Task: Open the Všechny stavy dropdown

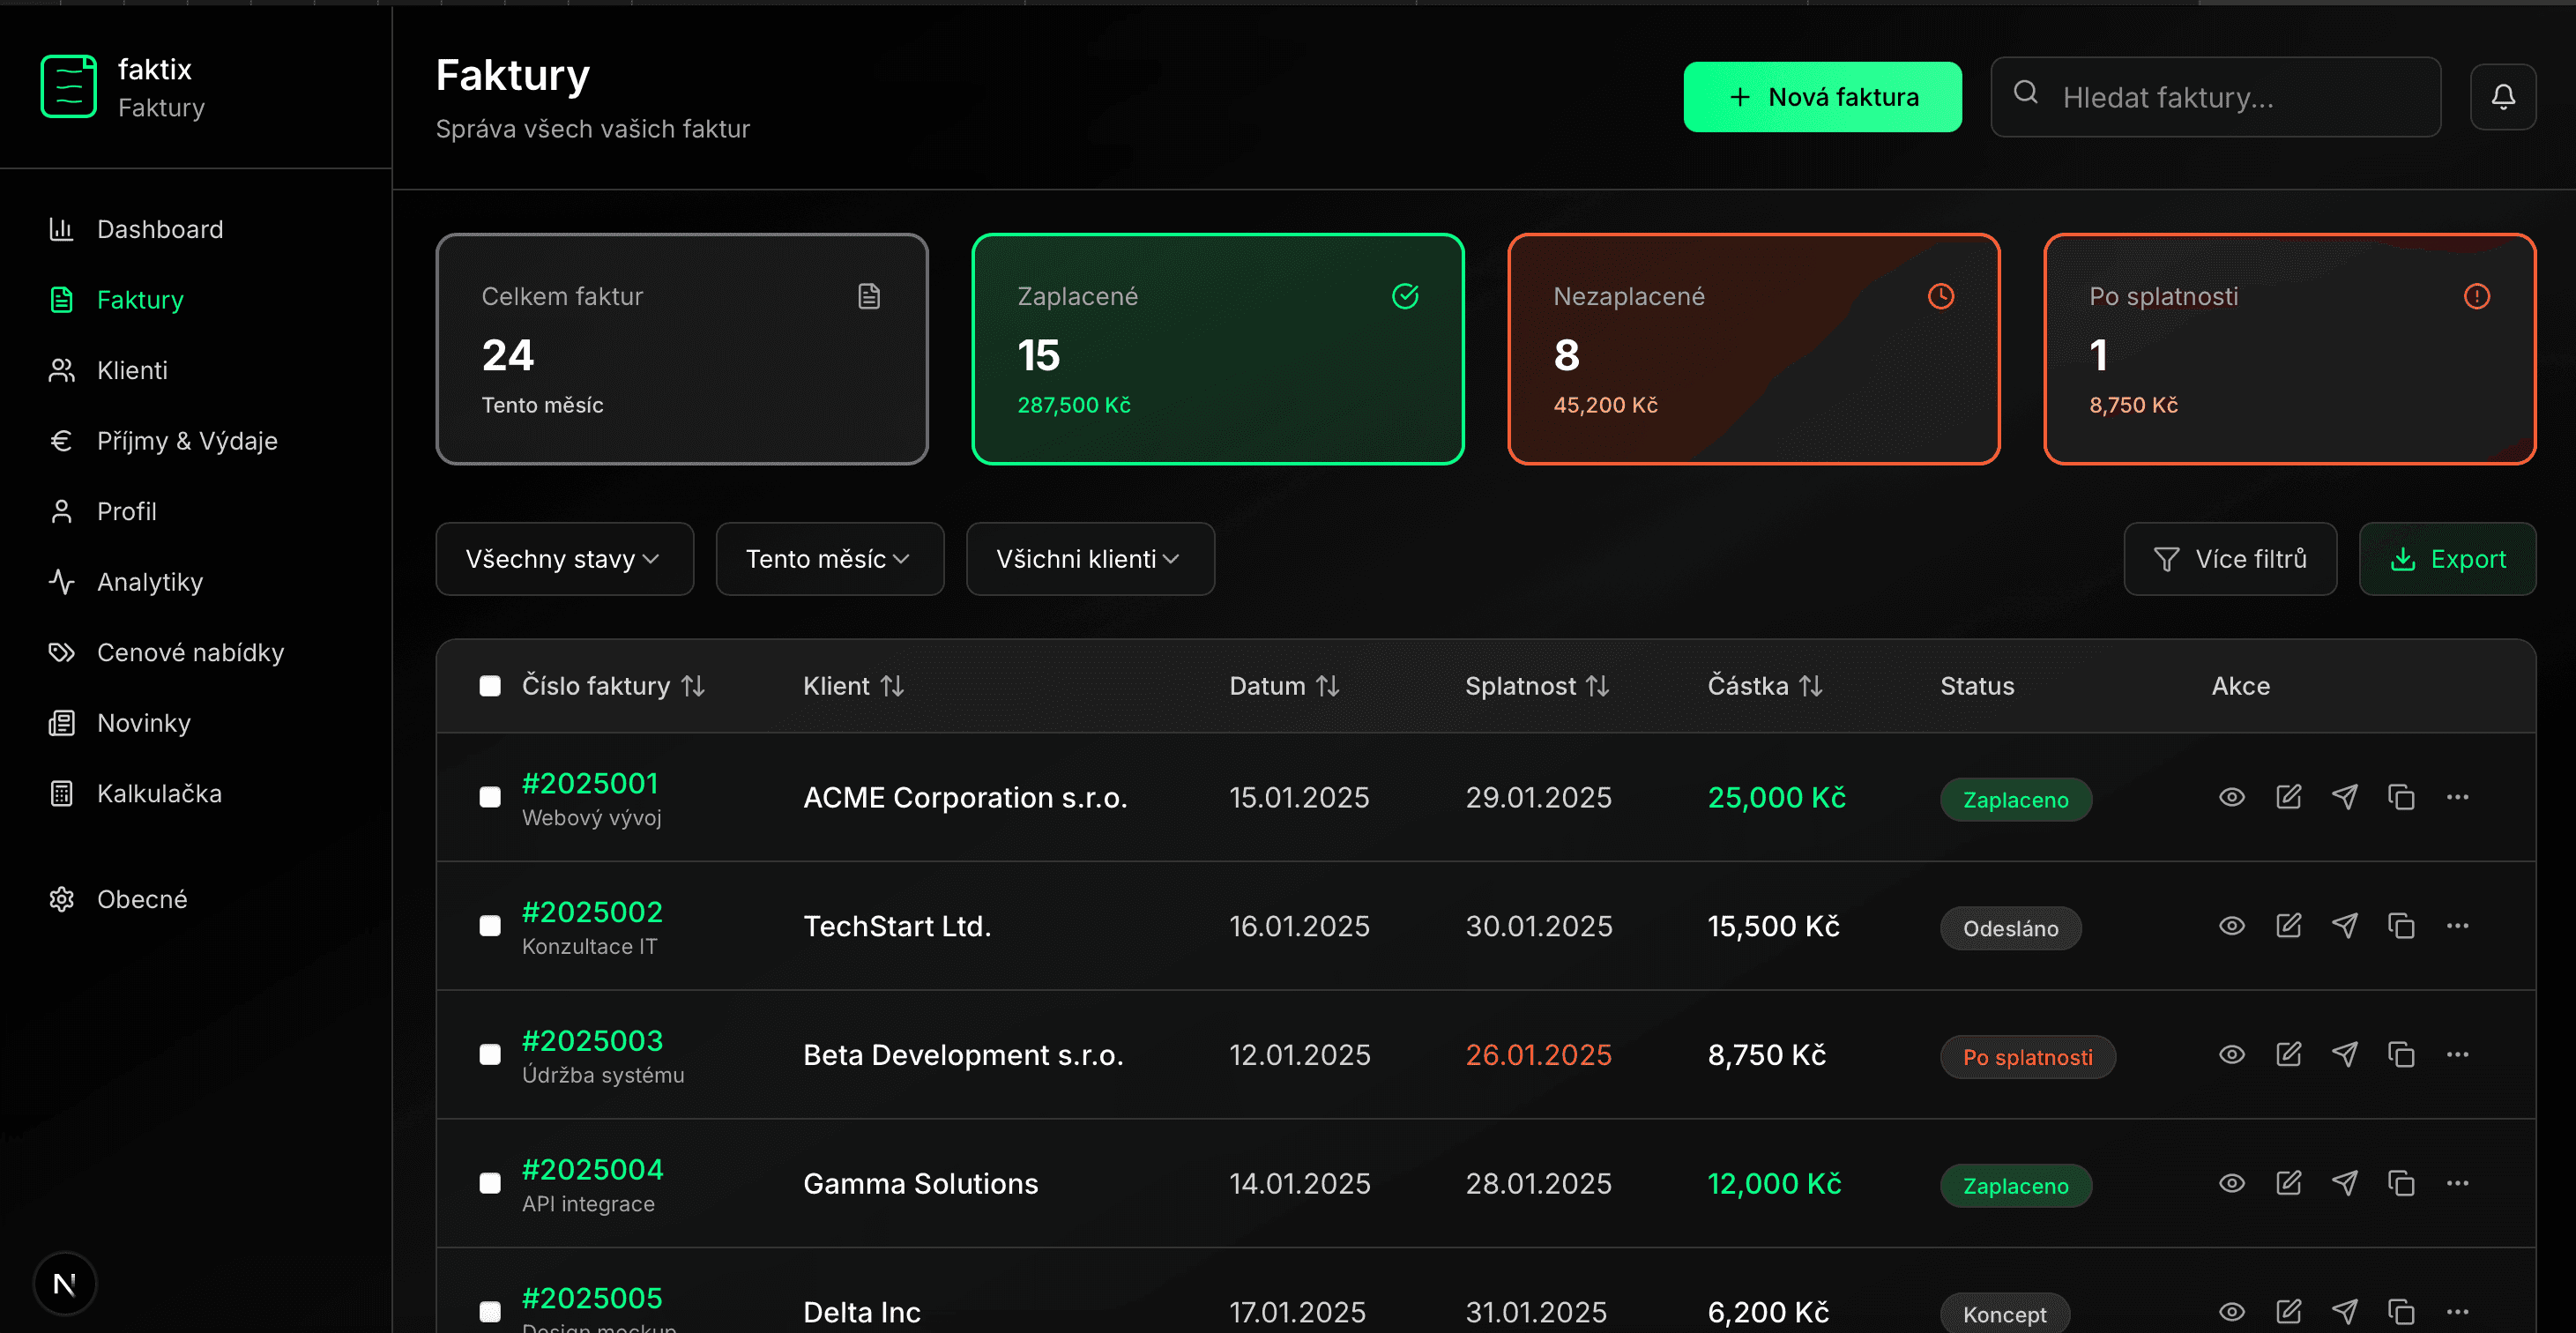Action: pyautogui.click(x=564, y=558)
